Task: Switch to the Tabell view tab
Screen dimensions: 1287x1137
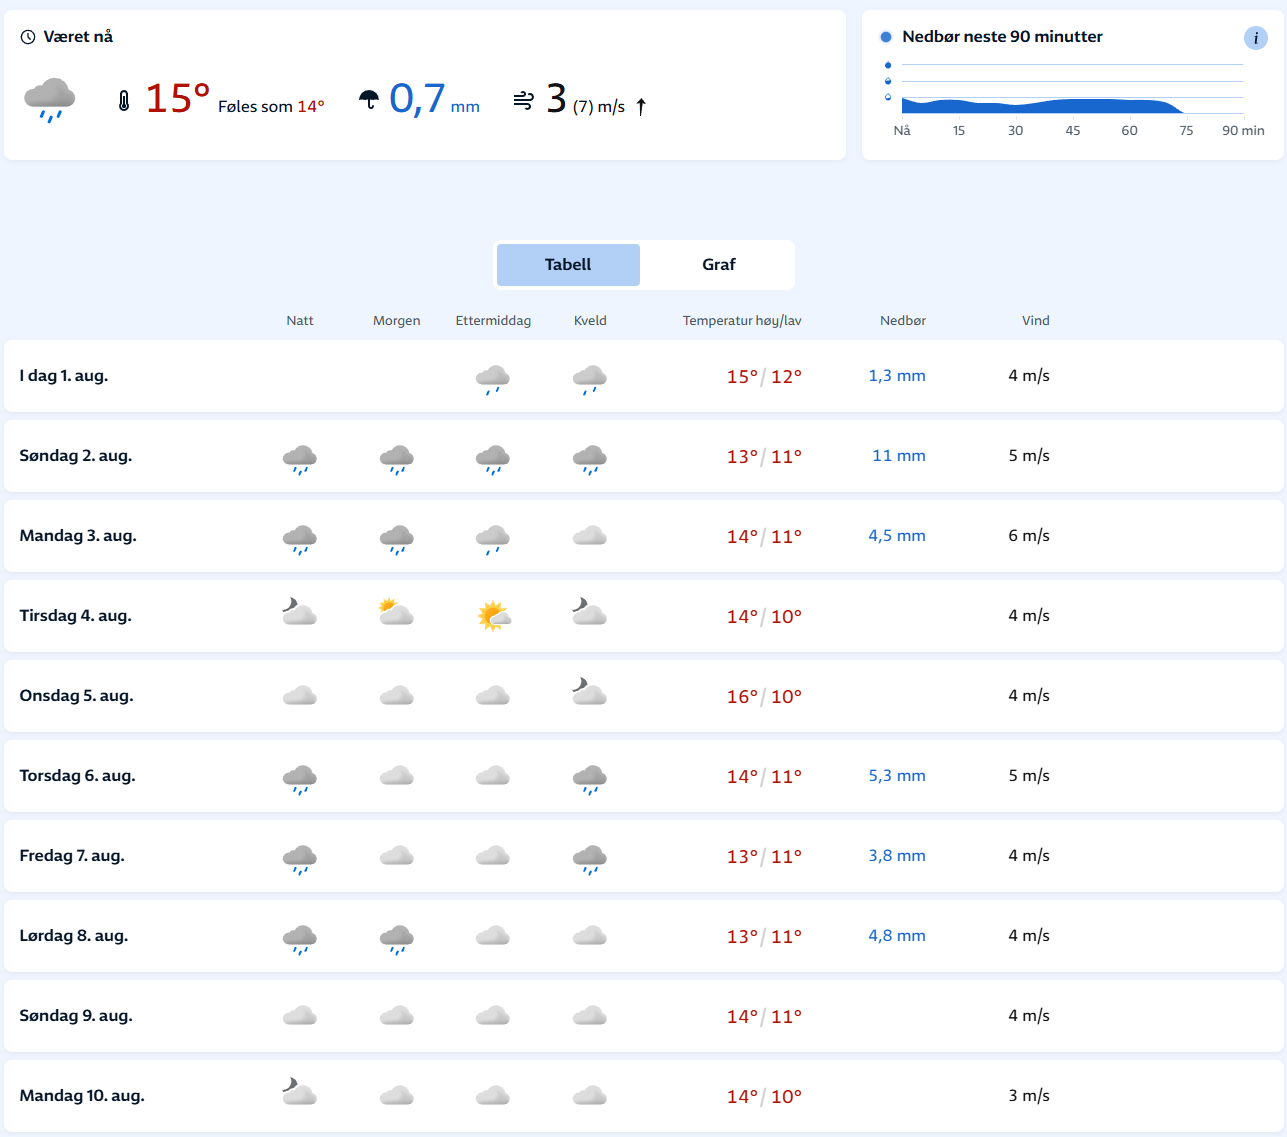Action: (568, 265)
